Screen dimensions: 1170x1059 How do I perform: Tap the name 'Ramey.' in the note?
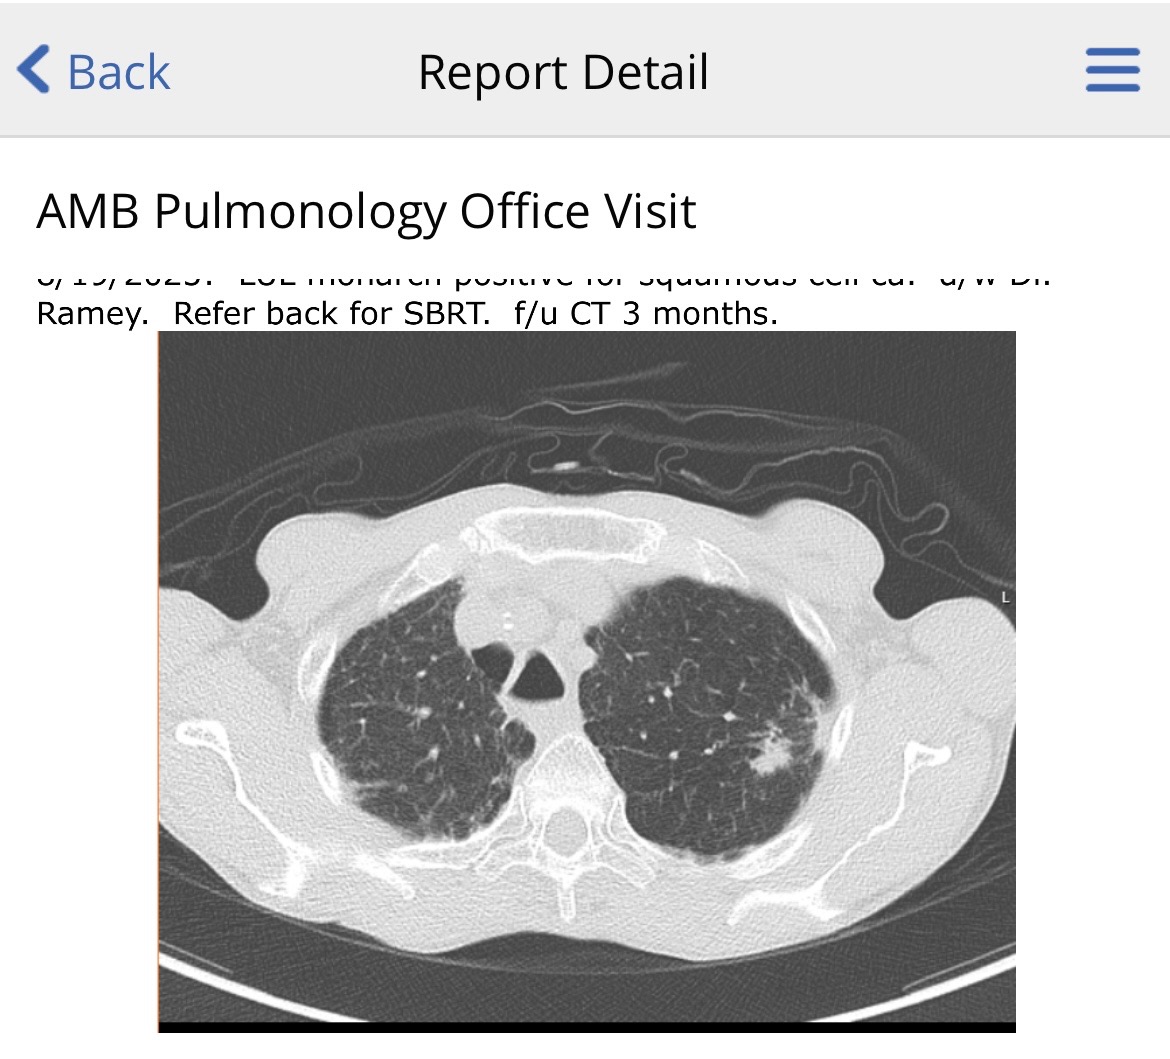click(93, 315)
